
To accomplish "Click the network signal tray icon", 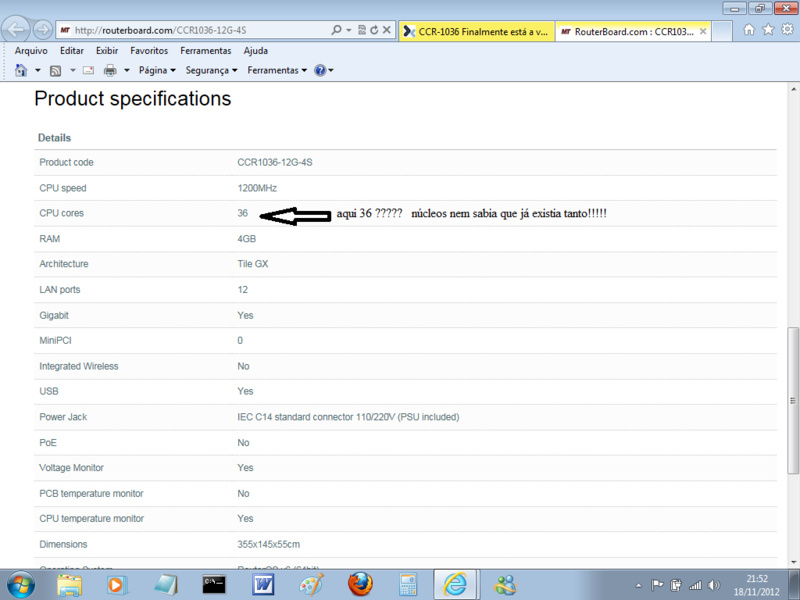I will (x=695, y=585).
